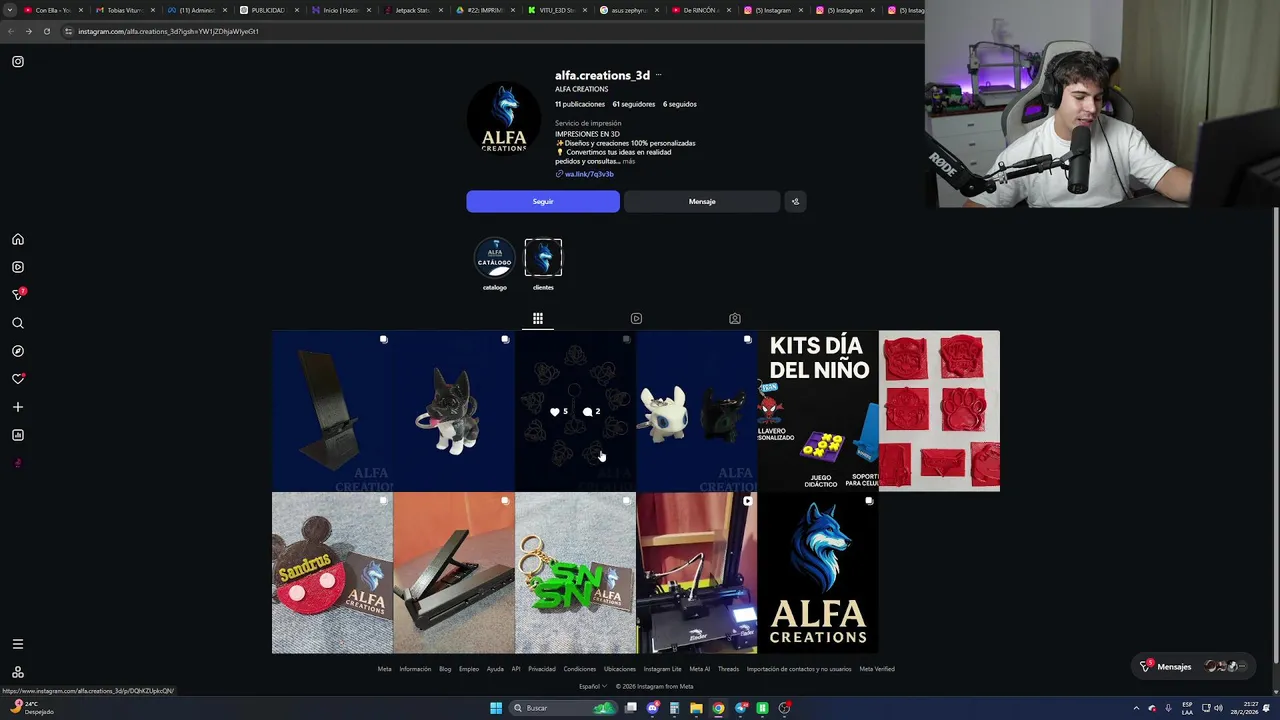Open the Search magnifier in the sidebar

pyautogui.click(x=18, y=323)
